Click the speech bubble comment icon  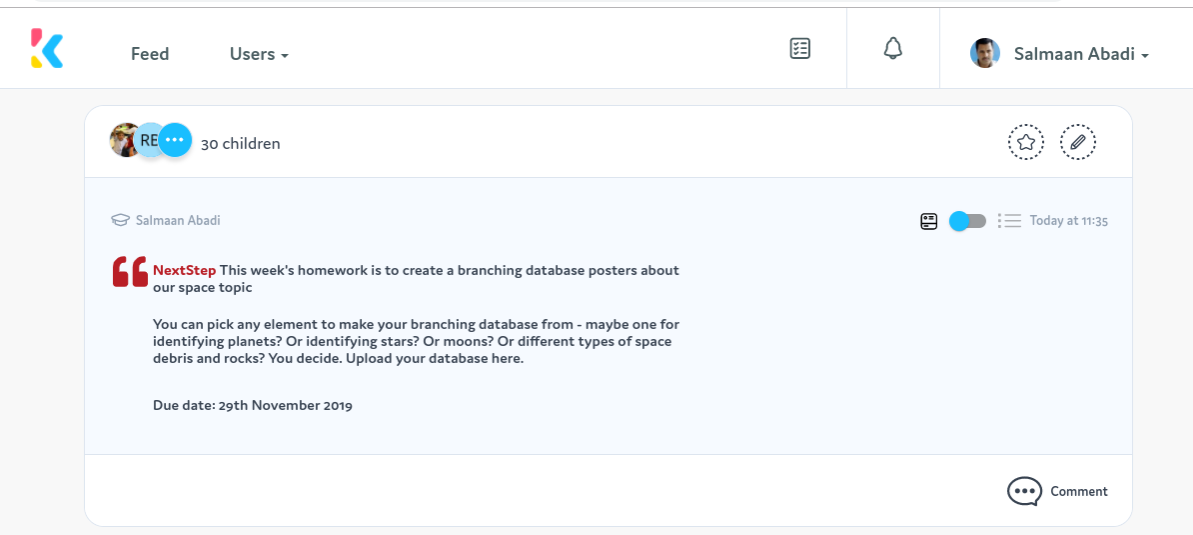tap(1024, 492)
